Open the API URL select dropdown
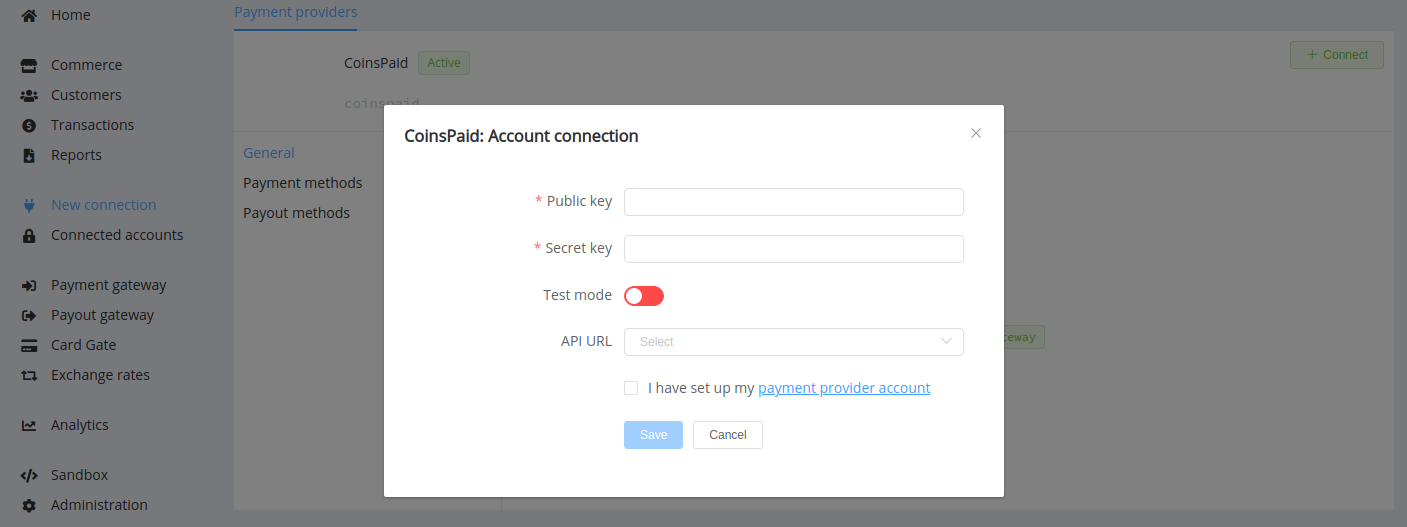This screenshot has height=527, width=1407. [x=794, y=342]
